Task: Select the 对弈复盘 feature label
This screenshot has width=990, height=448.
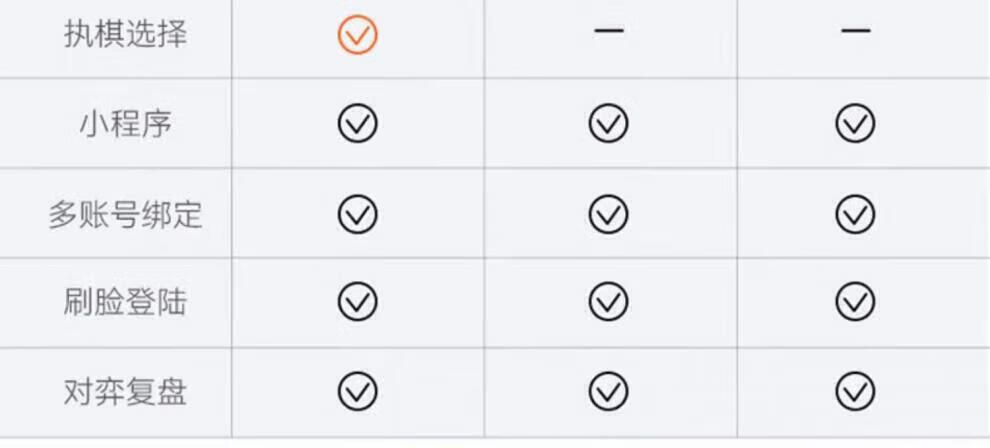Action: (125, 392)
